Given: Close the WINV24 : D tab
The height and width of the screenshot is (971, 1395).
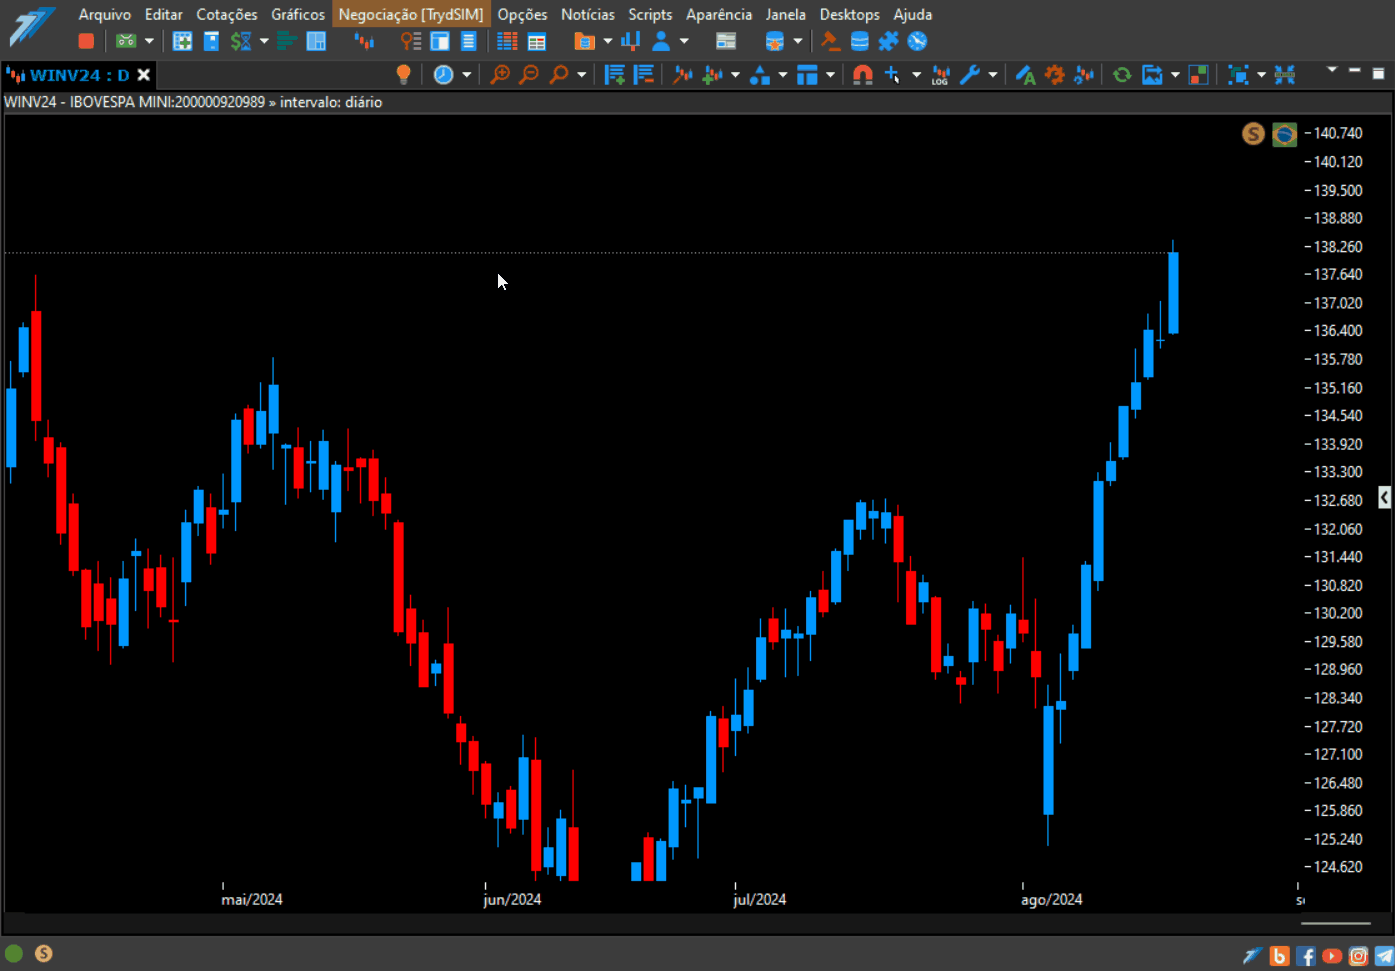Looking at the screenshot, I should coord(144,75).
